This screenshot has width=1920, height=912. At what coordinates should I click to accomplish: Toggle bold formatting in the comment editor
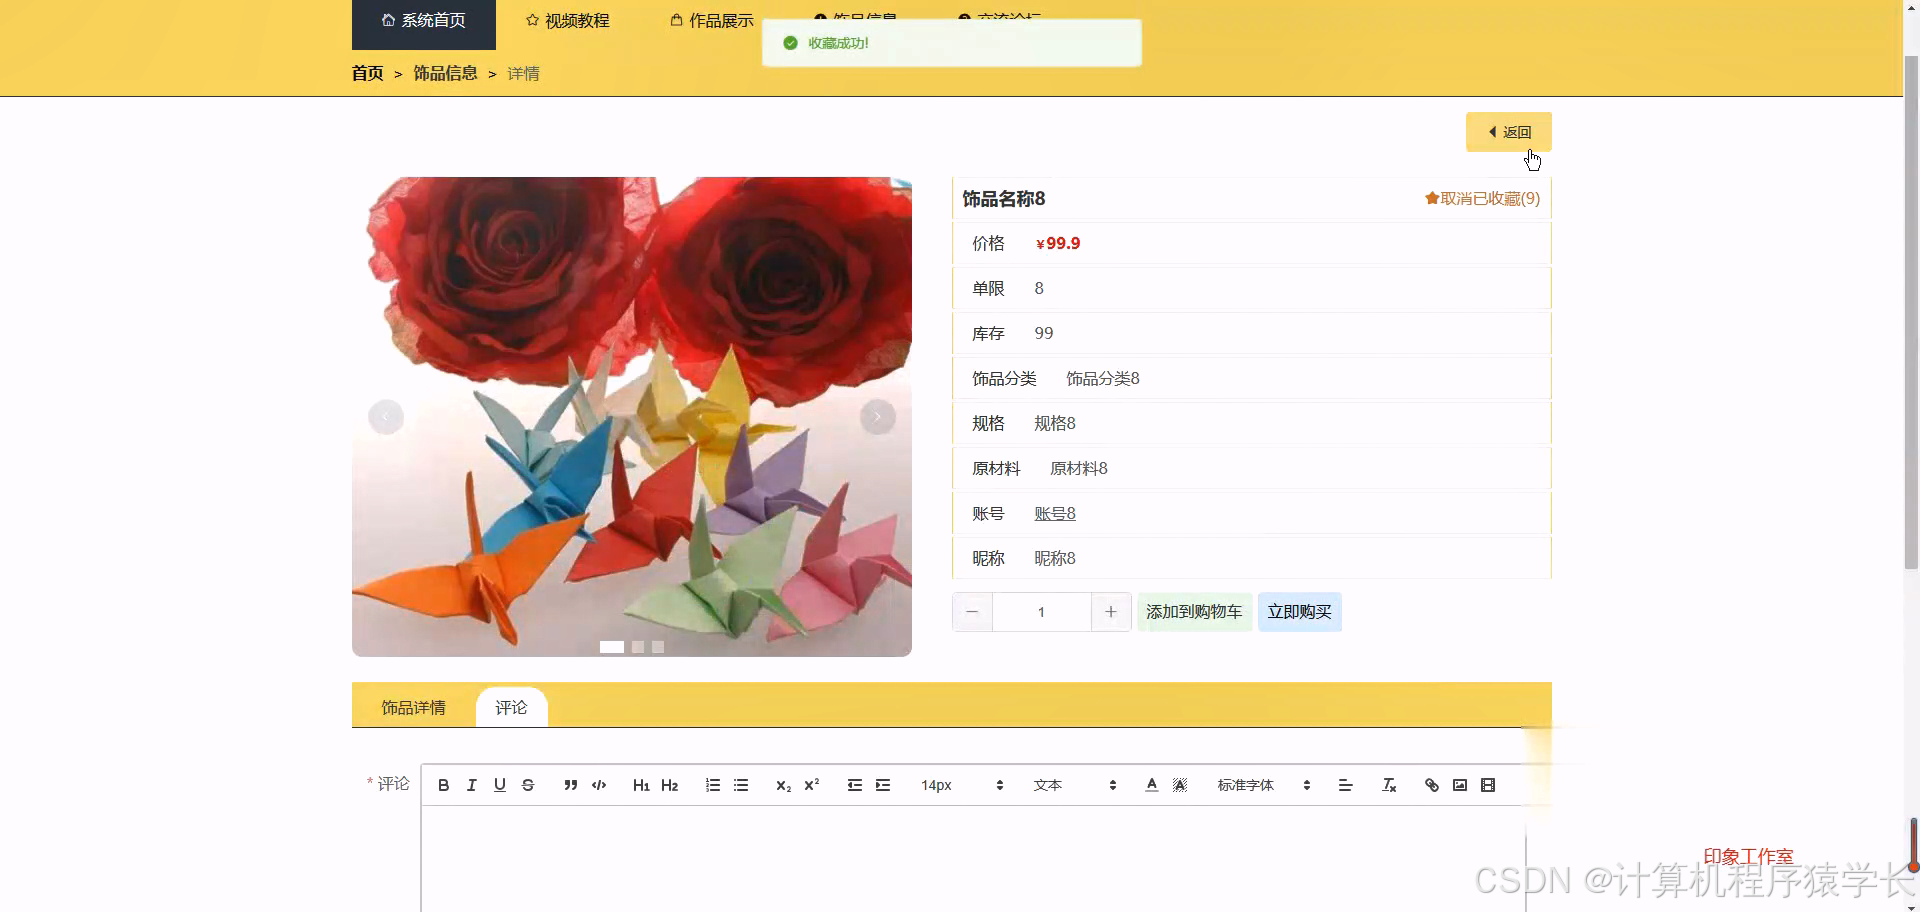(x=443, y=785)
